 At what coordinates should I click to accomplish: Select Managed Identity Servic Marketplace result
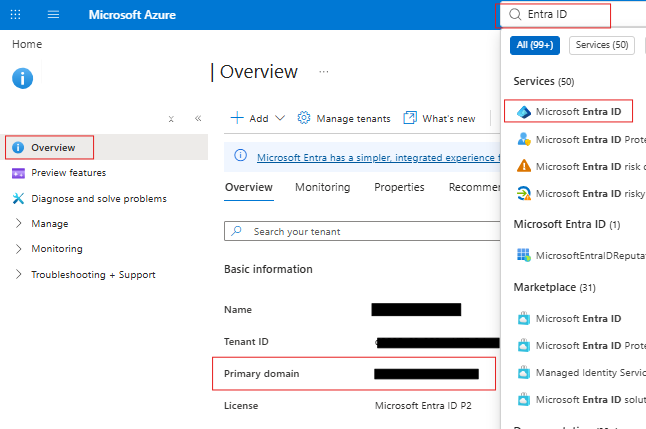click(590, 373)
